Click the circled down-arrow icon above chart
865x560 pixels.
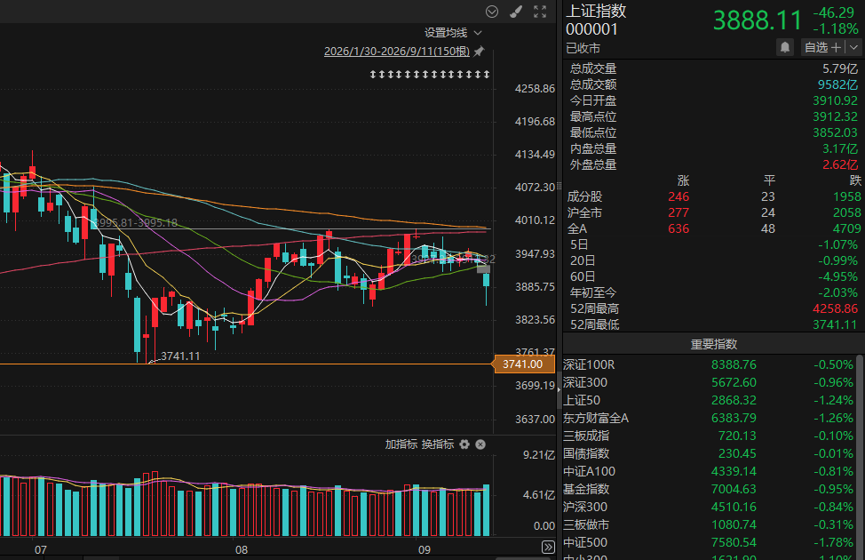[492, 12]
